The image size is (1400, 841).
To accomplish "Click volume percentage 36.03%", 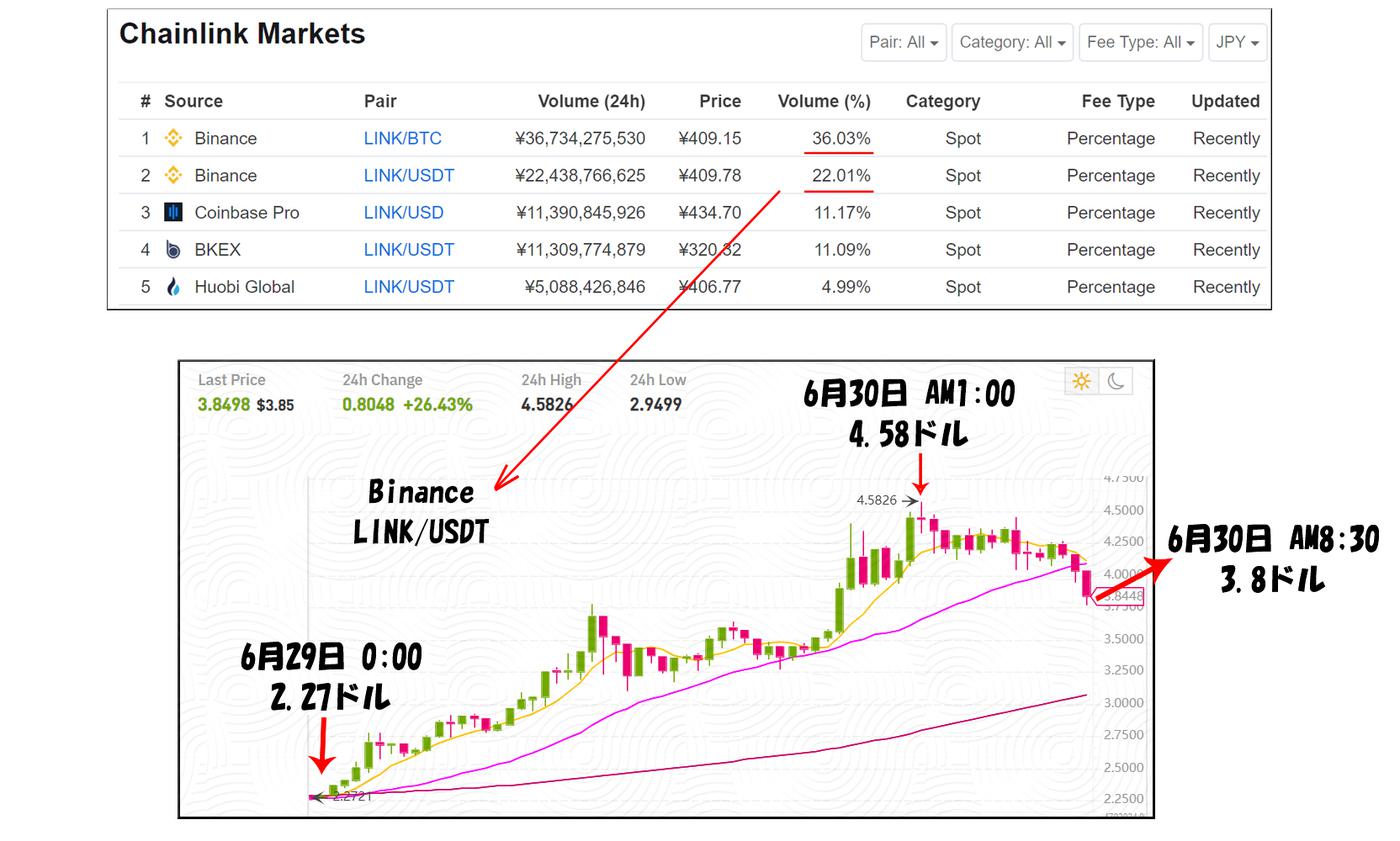I will 841,138.
